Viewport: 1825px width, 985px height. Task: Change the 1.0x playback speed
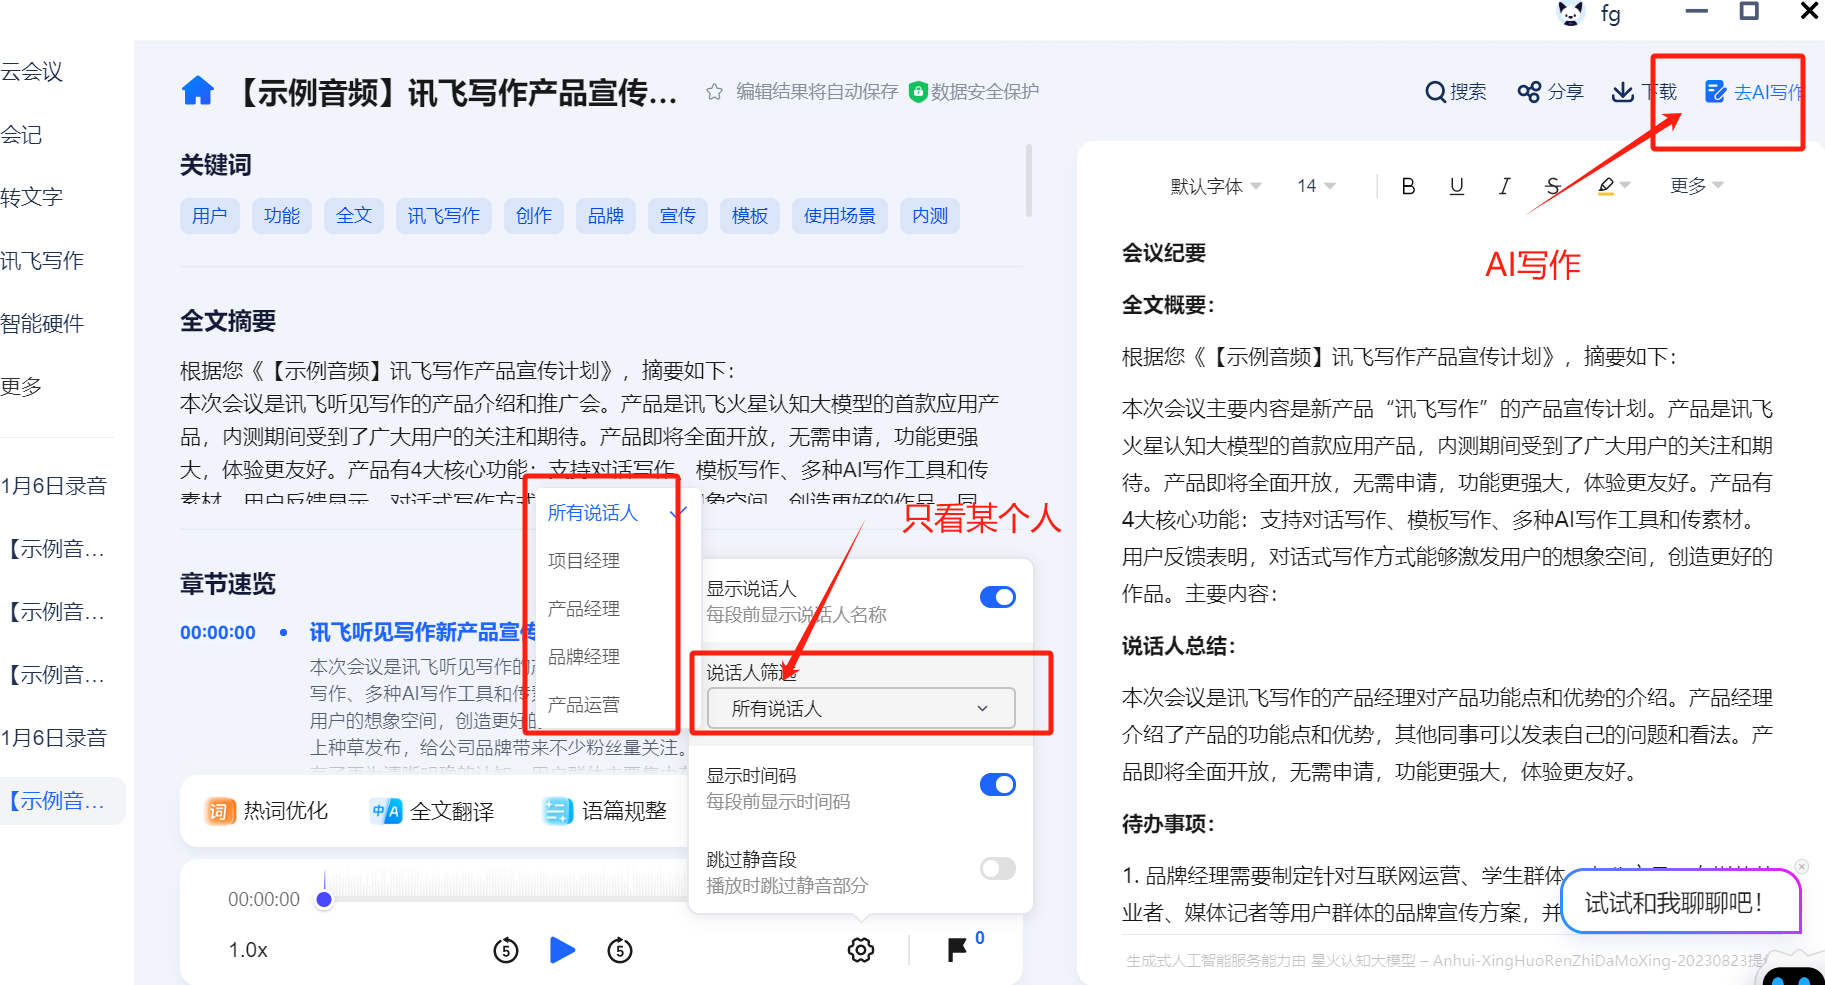248,950
